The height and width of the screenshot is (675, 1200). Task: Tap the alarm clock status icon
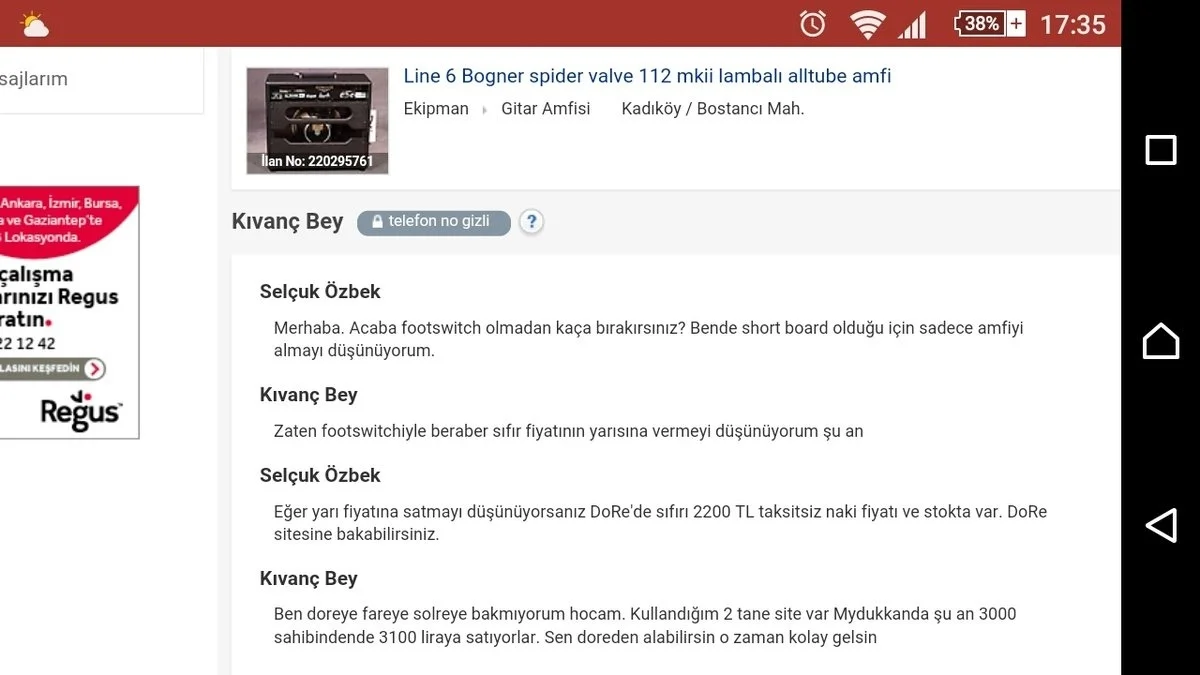[813, 24]
